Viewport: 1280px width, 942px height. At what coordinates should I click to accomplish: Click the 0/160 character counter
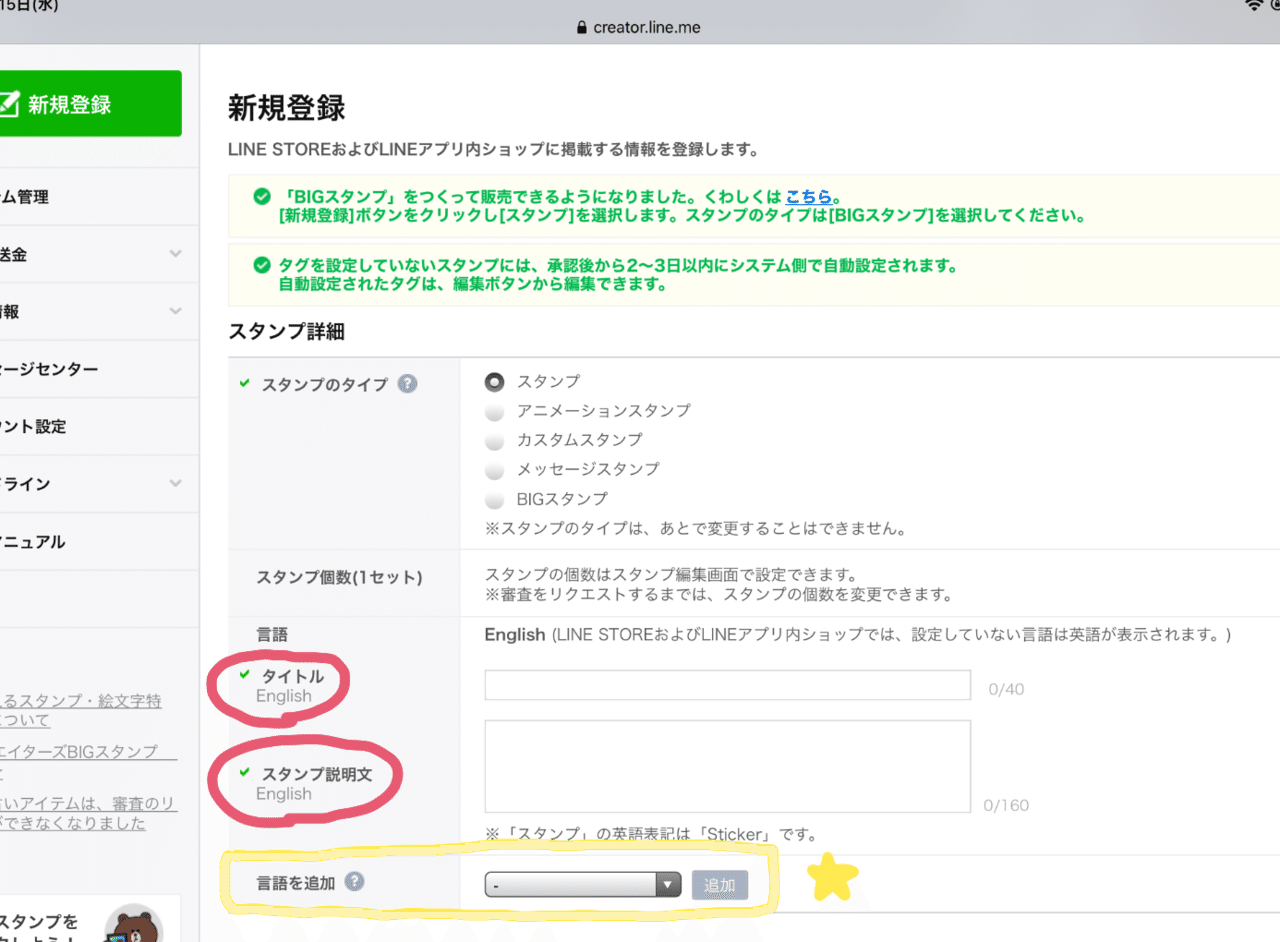(1006, 805)
